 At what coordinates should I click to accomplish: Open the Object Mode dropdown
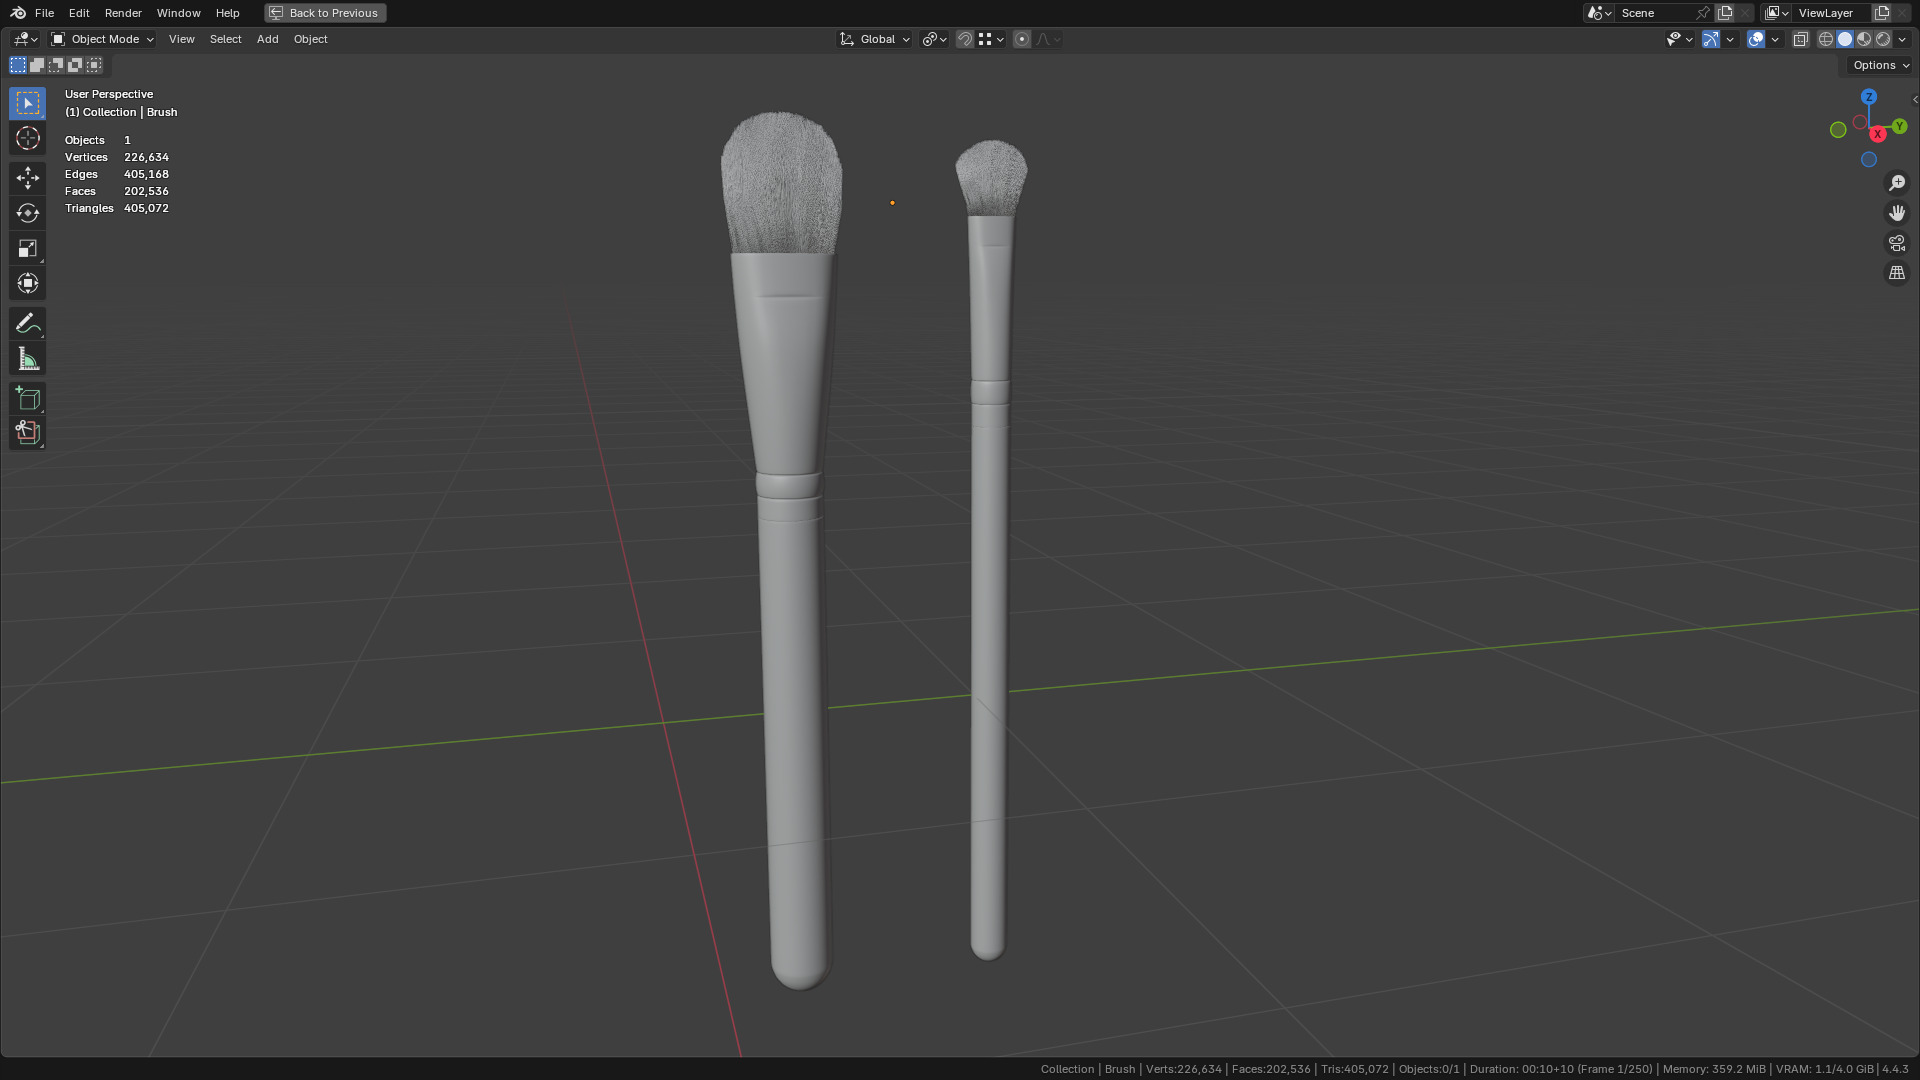click(x=103, y=39)
